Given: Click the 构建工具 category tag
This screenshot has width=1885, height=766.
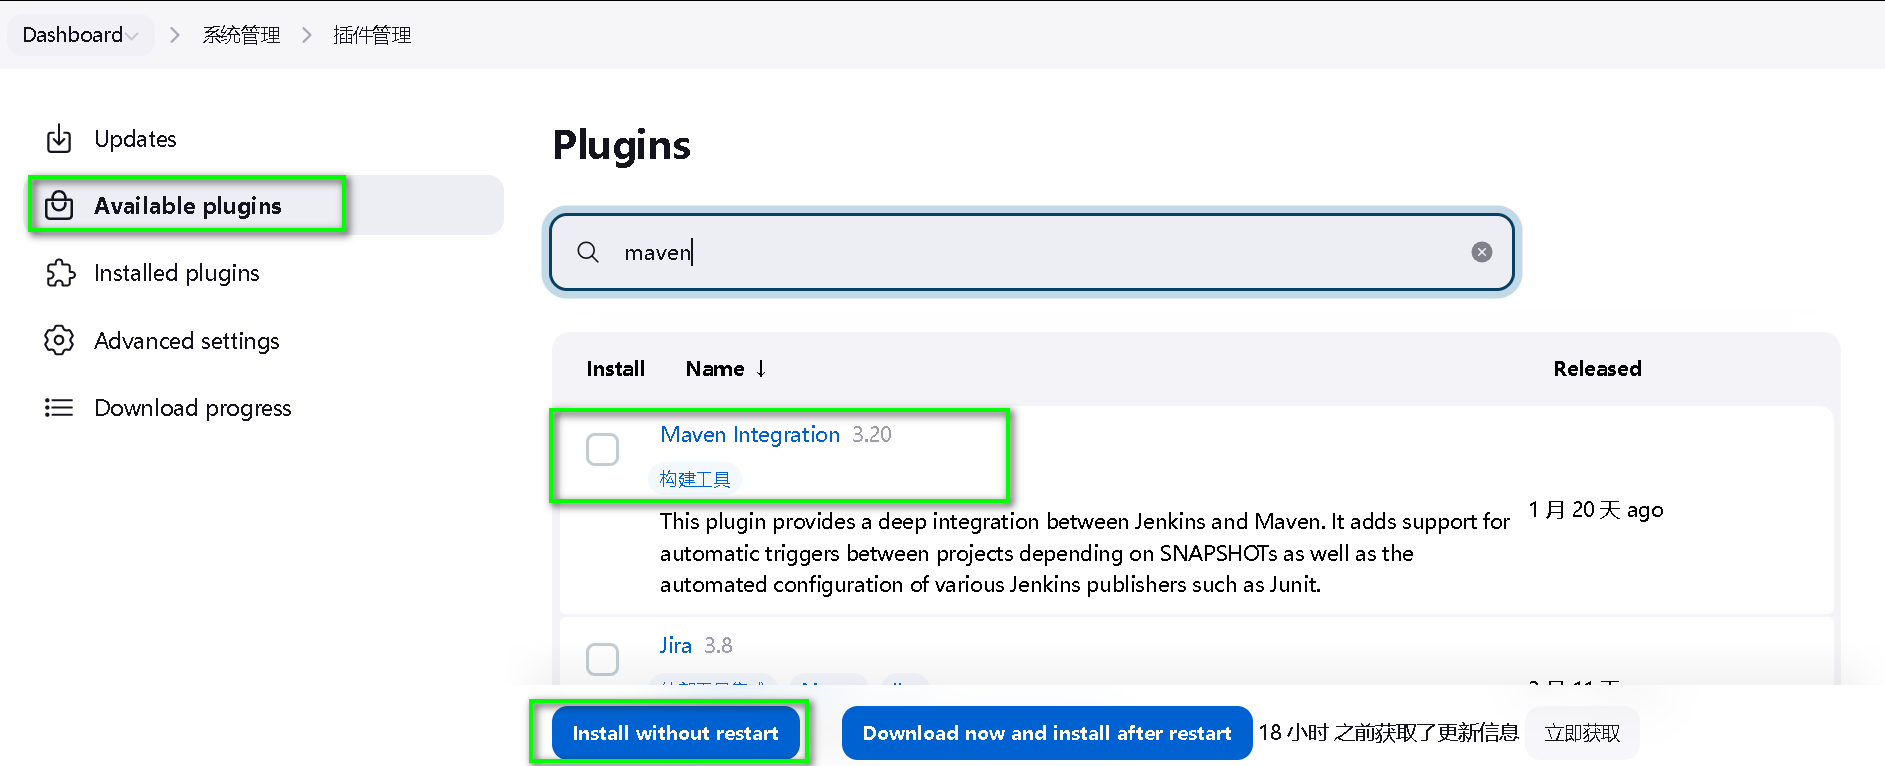Looking at the screenshot, I should pyautogui.click(x=695, y=479).
